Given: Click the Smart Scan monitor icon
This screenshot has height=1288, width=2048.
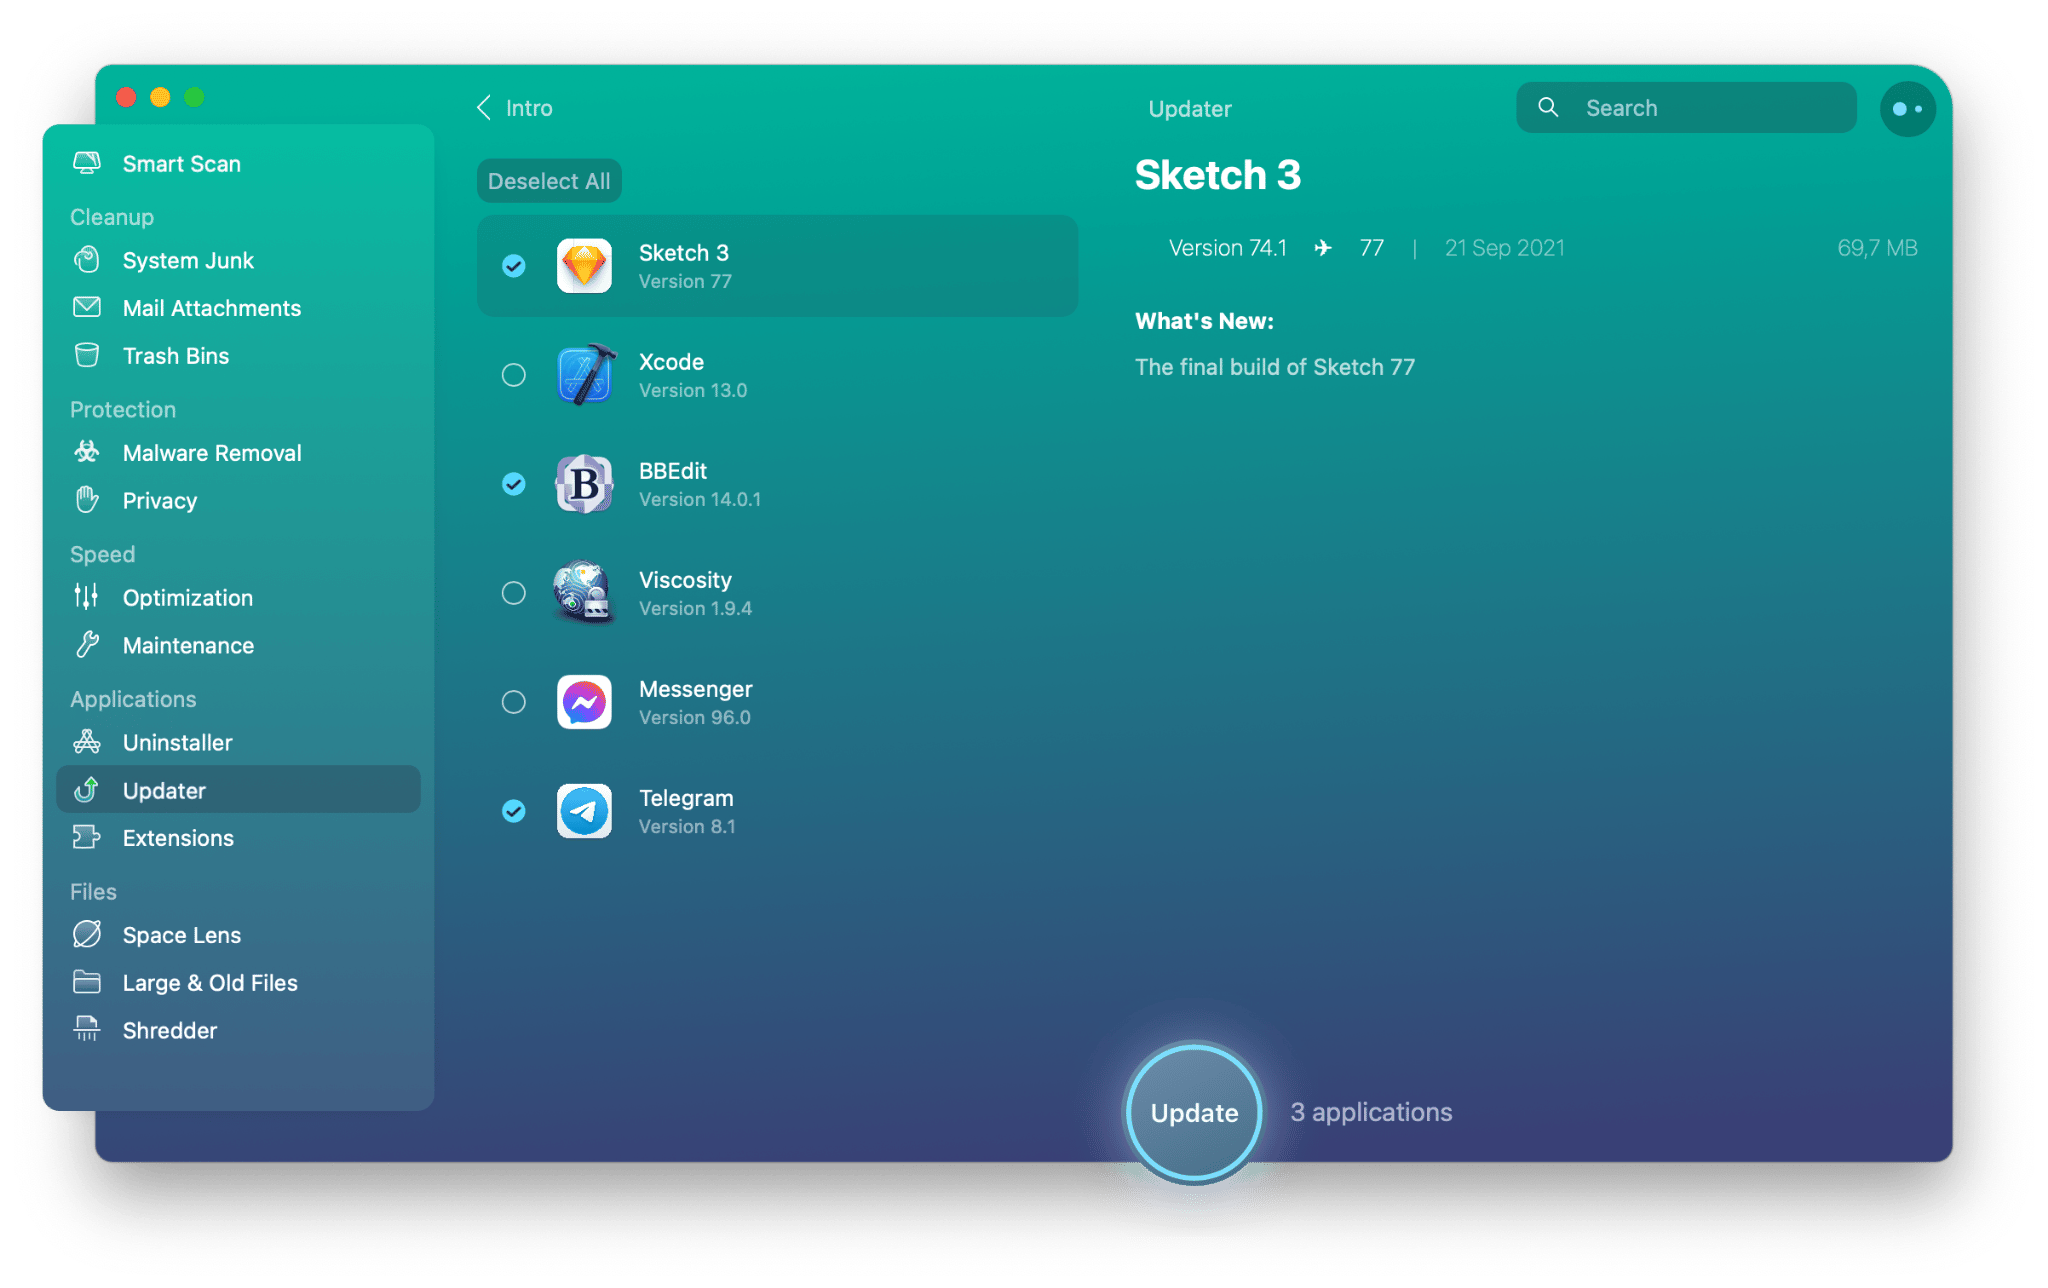Looking at the screenshot, I should (x=87, y=163).
